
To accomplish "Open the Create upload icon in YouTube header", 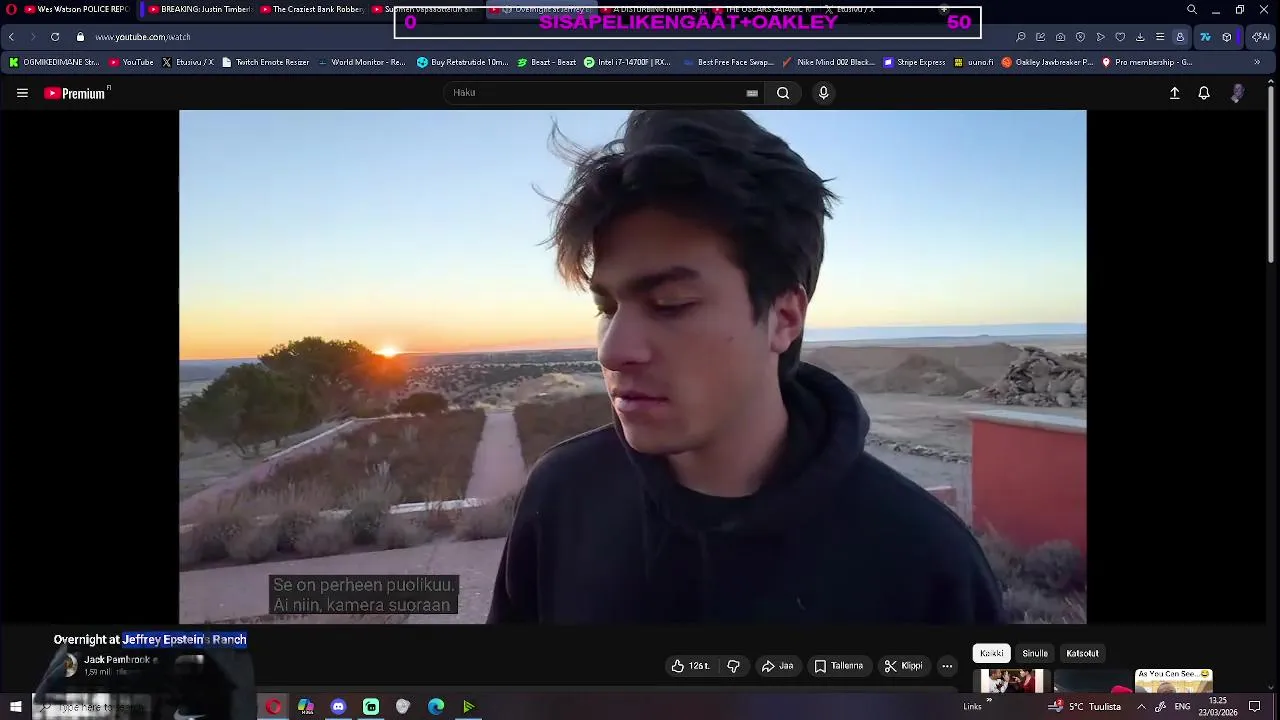I will point(1175,93).
